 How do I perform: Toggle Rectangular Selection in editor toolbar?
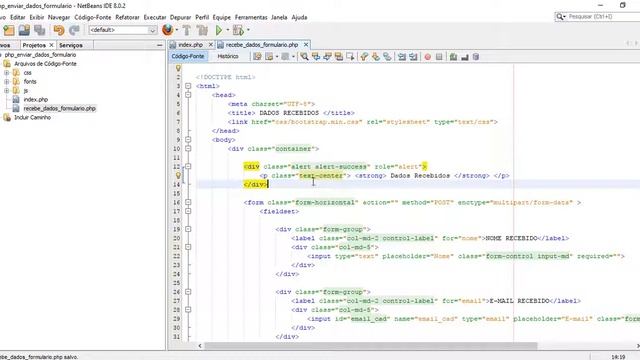(350, 57)
